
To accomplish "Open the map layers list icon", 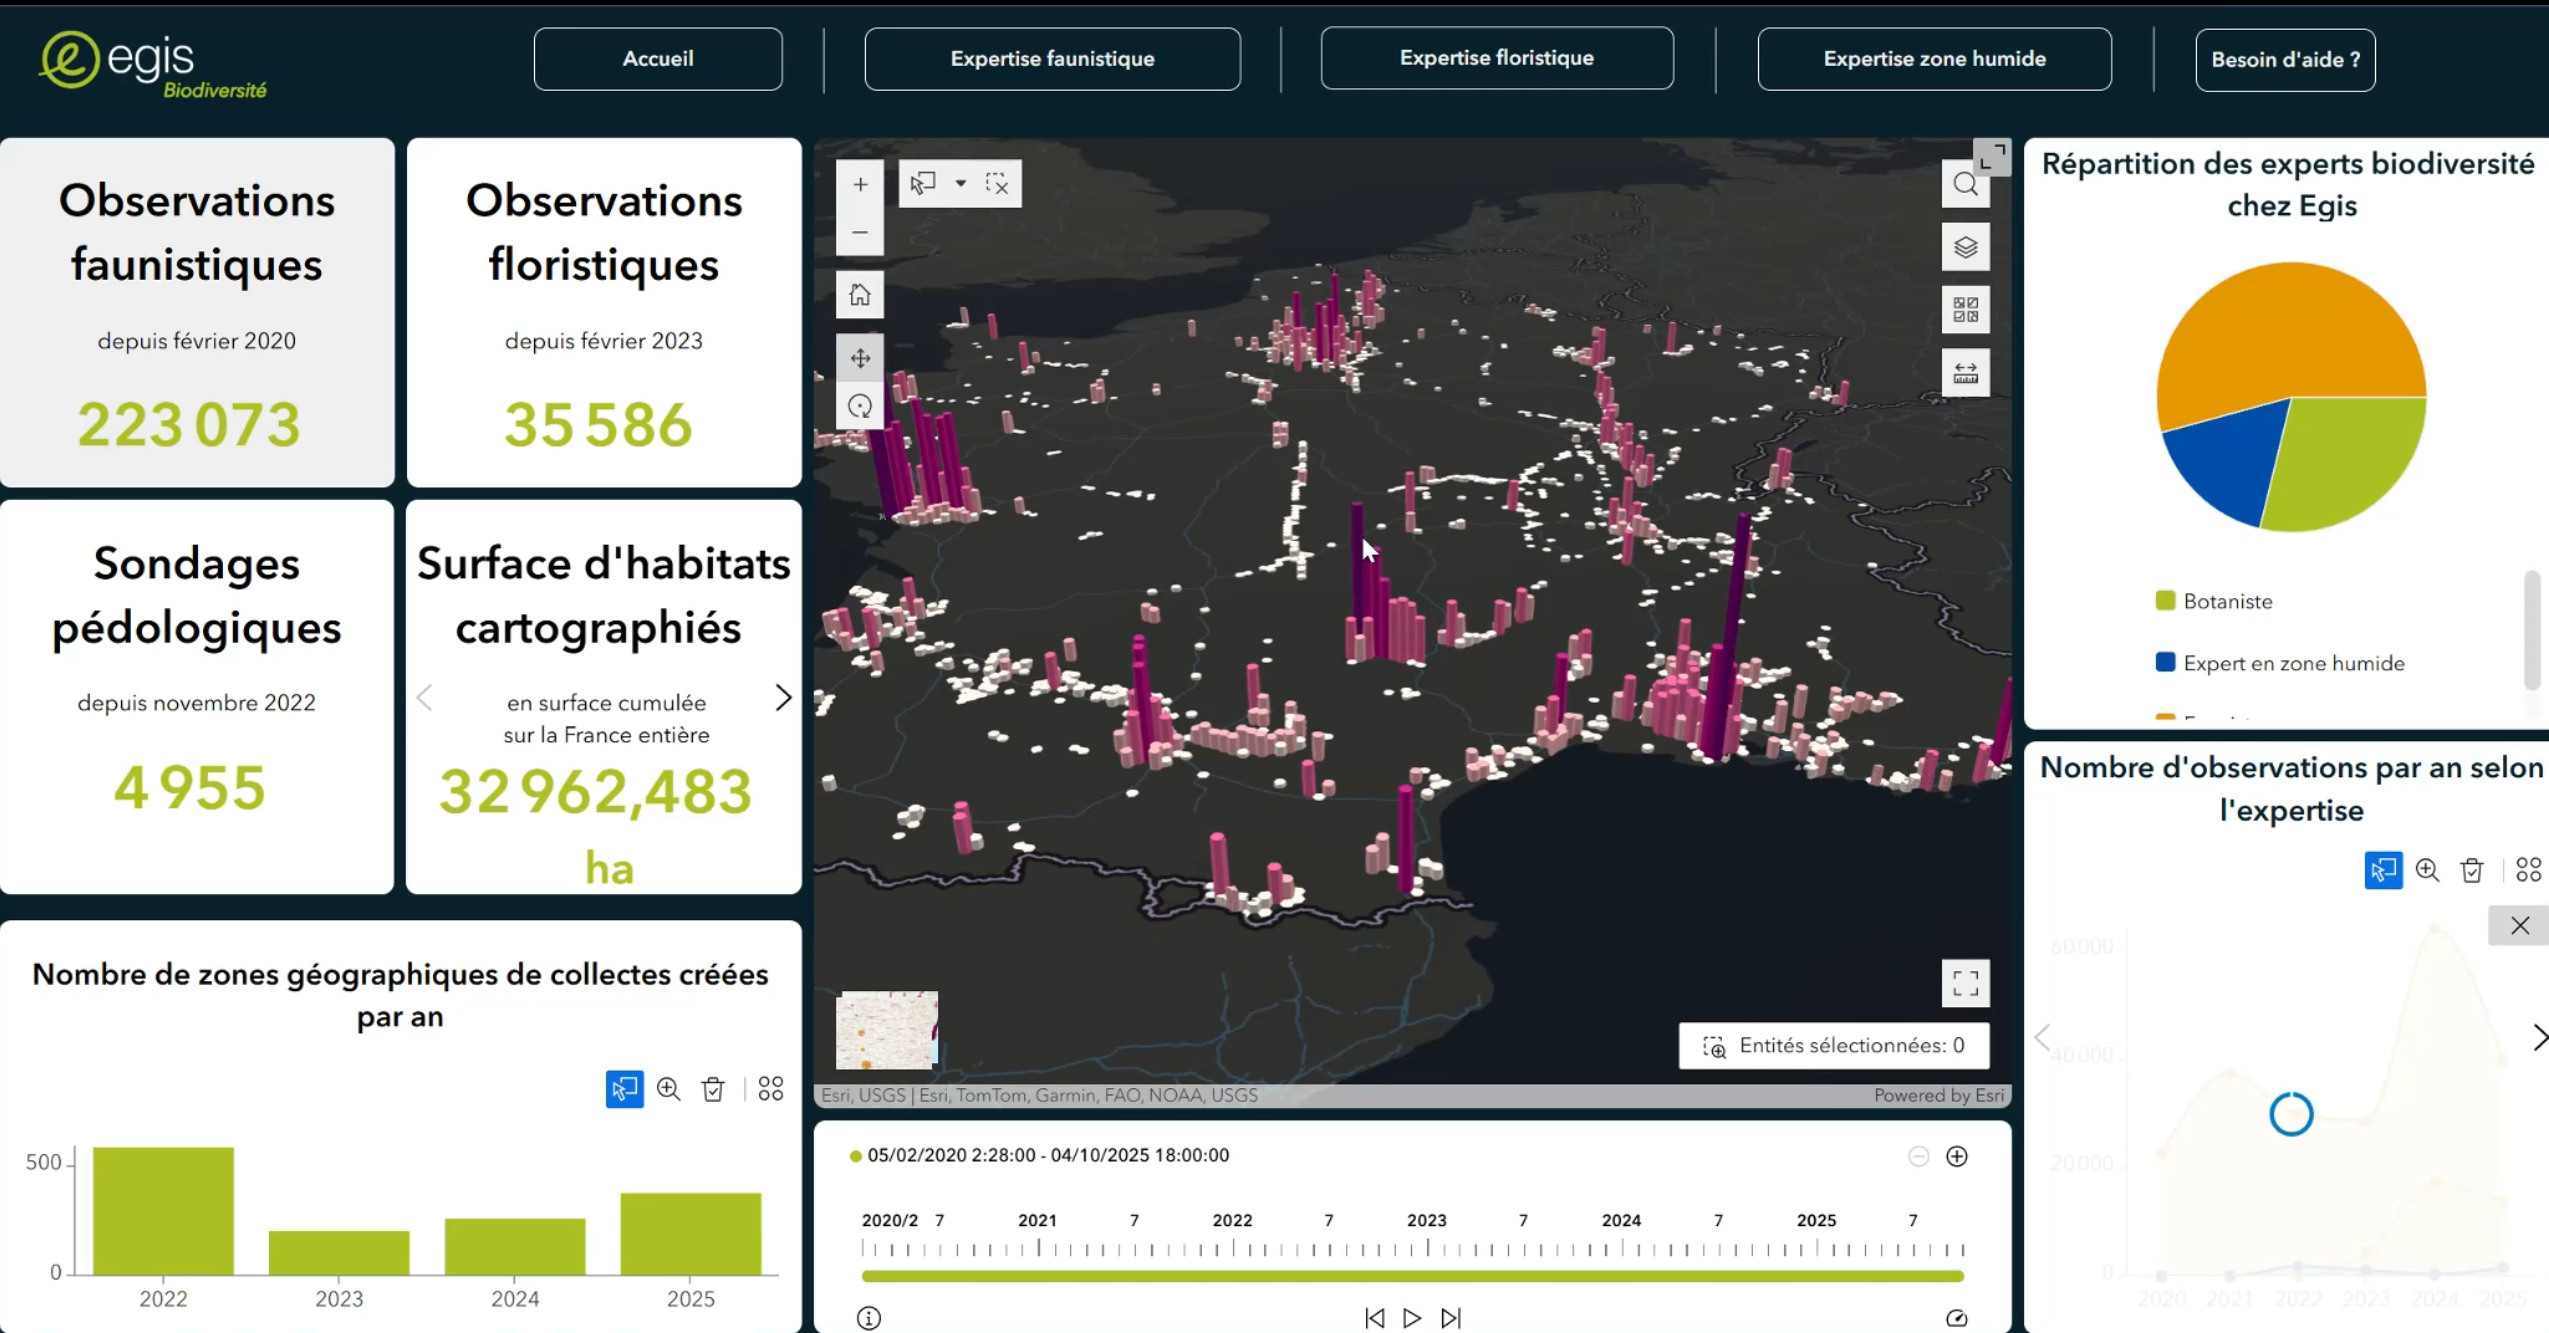I will 1964,248.
